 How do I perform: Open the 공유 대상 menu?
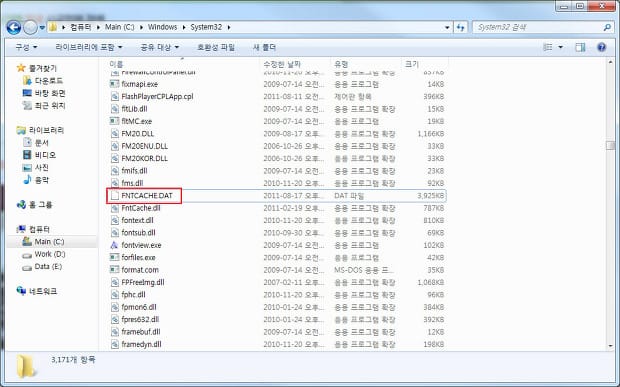[159, 47]
